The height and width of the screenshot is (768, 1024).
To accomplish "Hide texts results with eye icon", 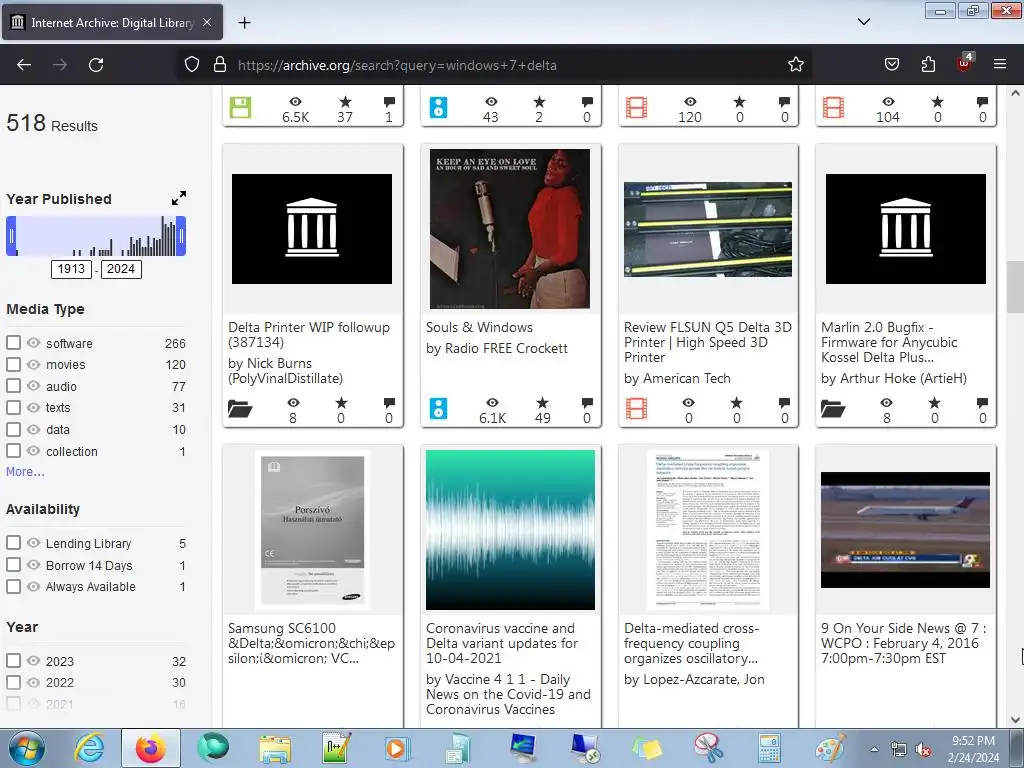I will pos(33,408).
